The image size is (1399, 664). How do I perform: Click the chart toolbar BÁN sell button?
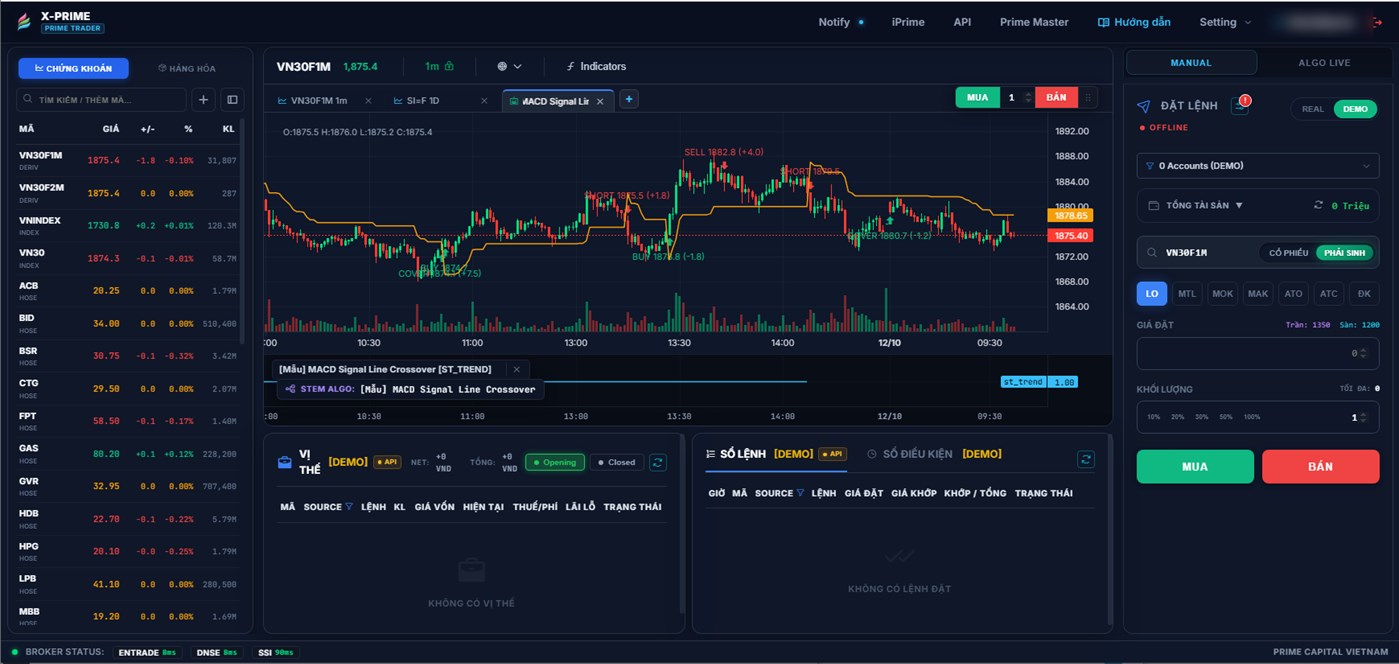pyautogui.click(x=1056, y=97)
